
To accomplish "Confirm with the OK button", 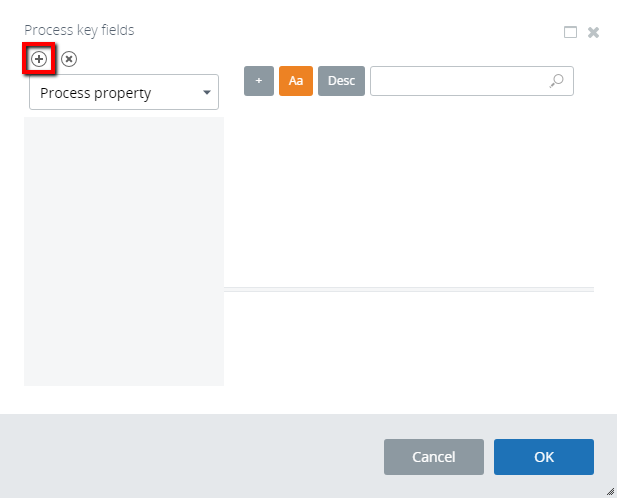I will [x=543, y=457].
